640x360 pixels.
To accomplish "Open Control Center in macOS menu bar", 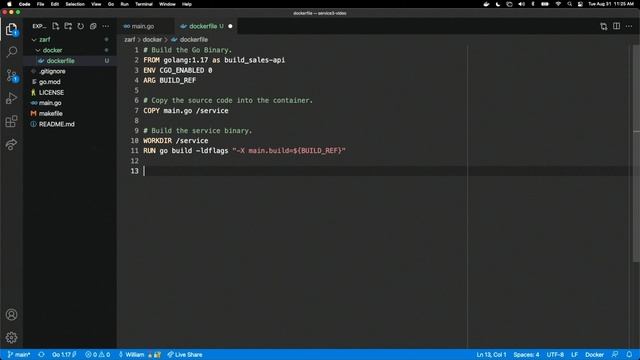I will [580, 4].
